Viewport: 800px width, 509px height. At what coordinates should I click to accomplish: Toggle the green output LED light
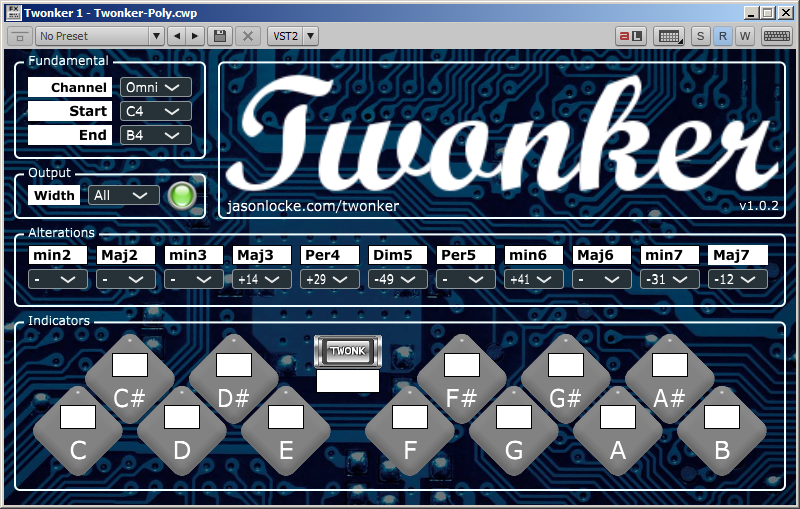click(x=181, y=195)
